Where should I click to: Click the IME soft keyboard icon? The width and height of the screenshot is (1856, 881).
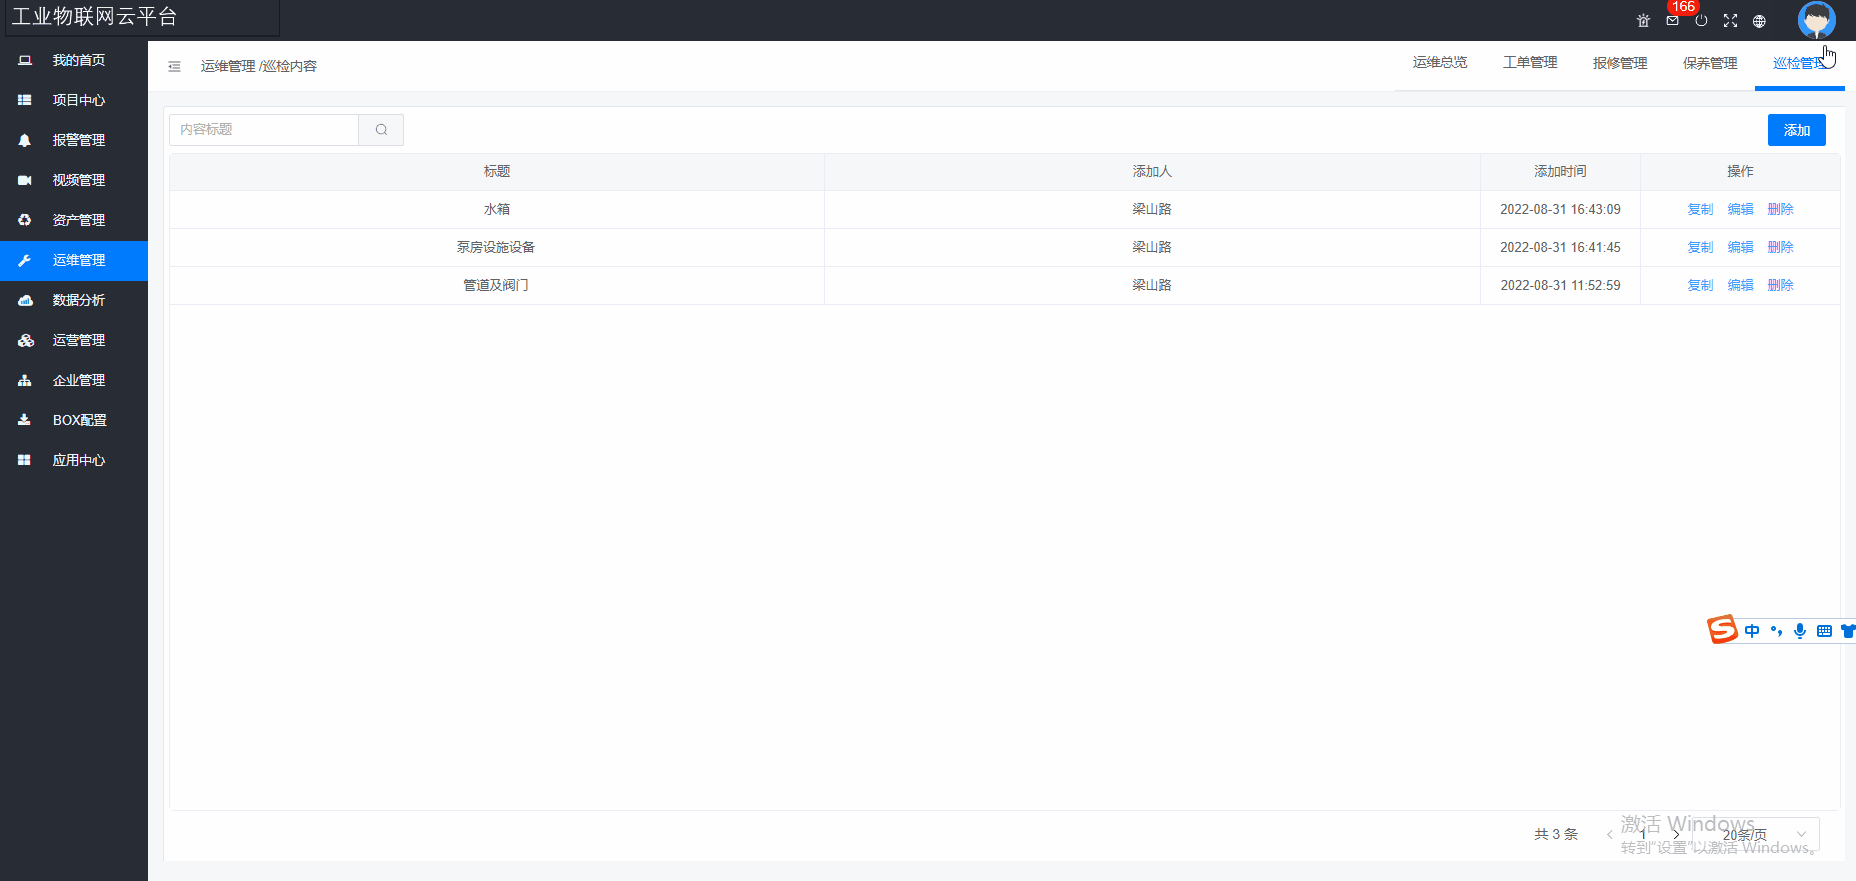coord(1824,631)
